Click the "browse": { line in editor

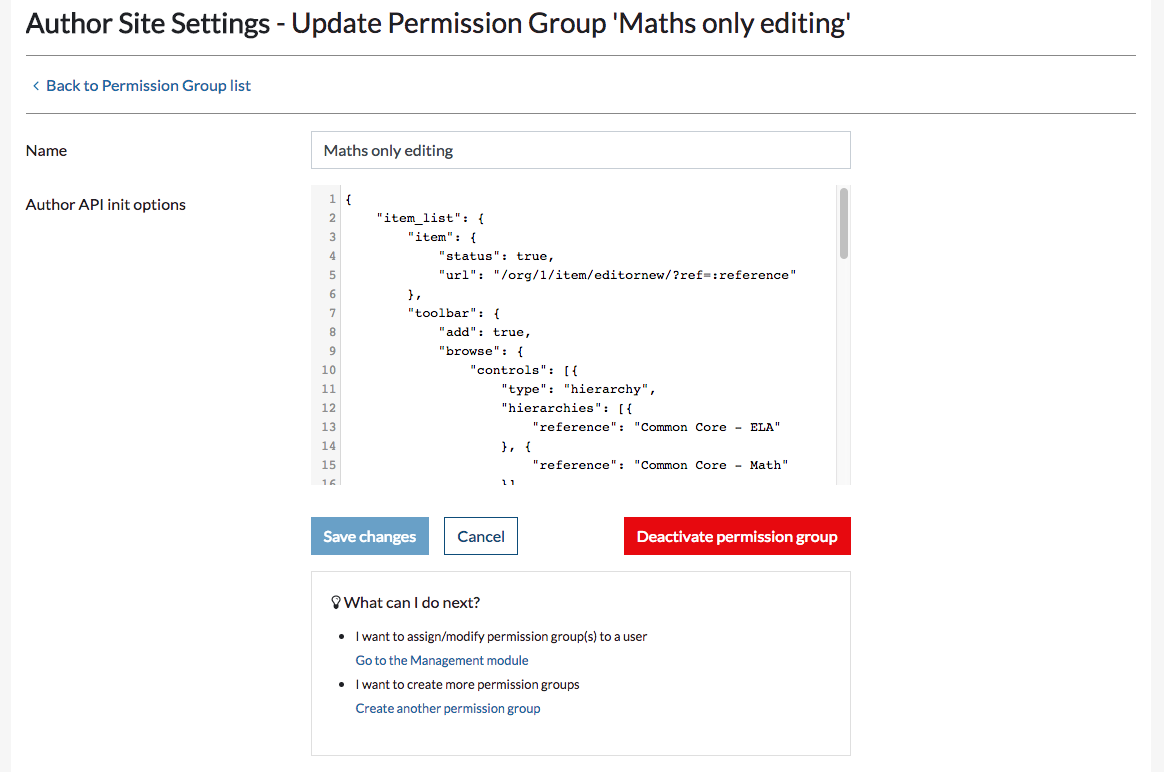[481, 351]
